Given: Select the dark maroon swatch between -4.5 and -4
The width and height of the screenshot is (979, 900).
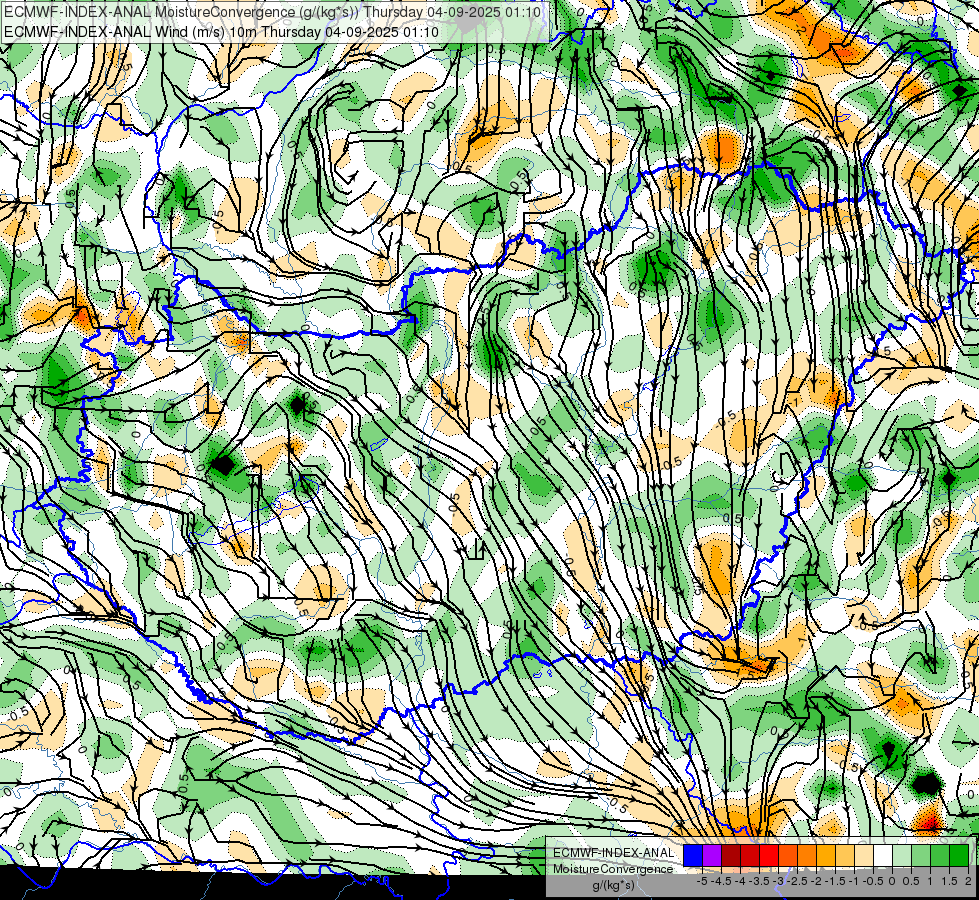Looking at the screenshot, I should pos(731,856).
